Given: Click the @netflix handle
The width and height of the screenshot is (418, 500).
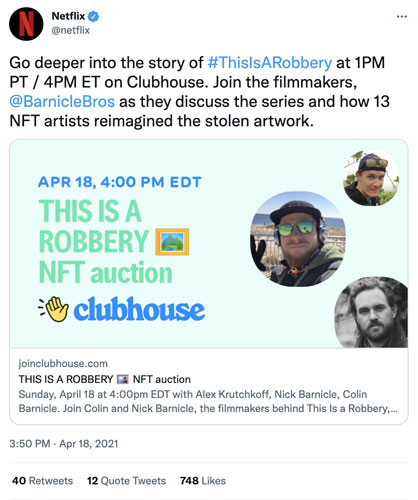Looking at the screenshot, I should click(71, 30).
